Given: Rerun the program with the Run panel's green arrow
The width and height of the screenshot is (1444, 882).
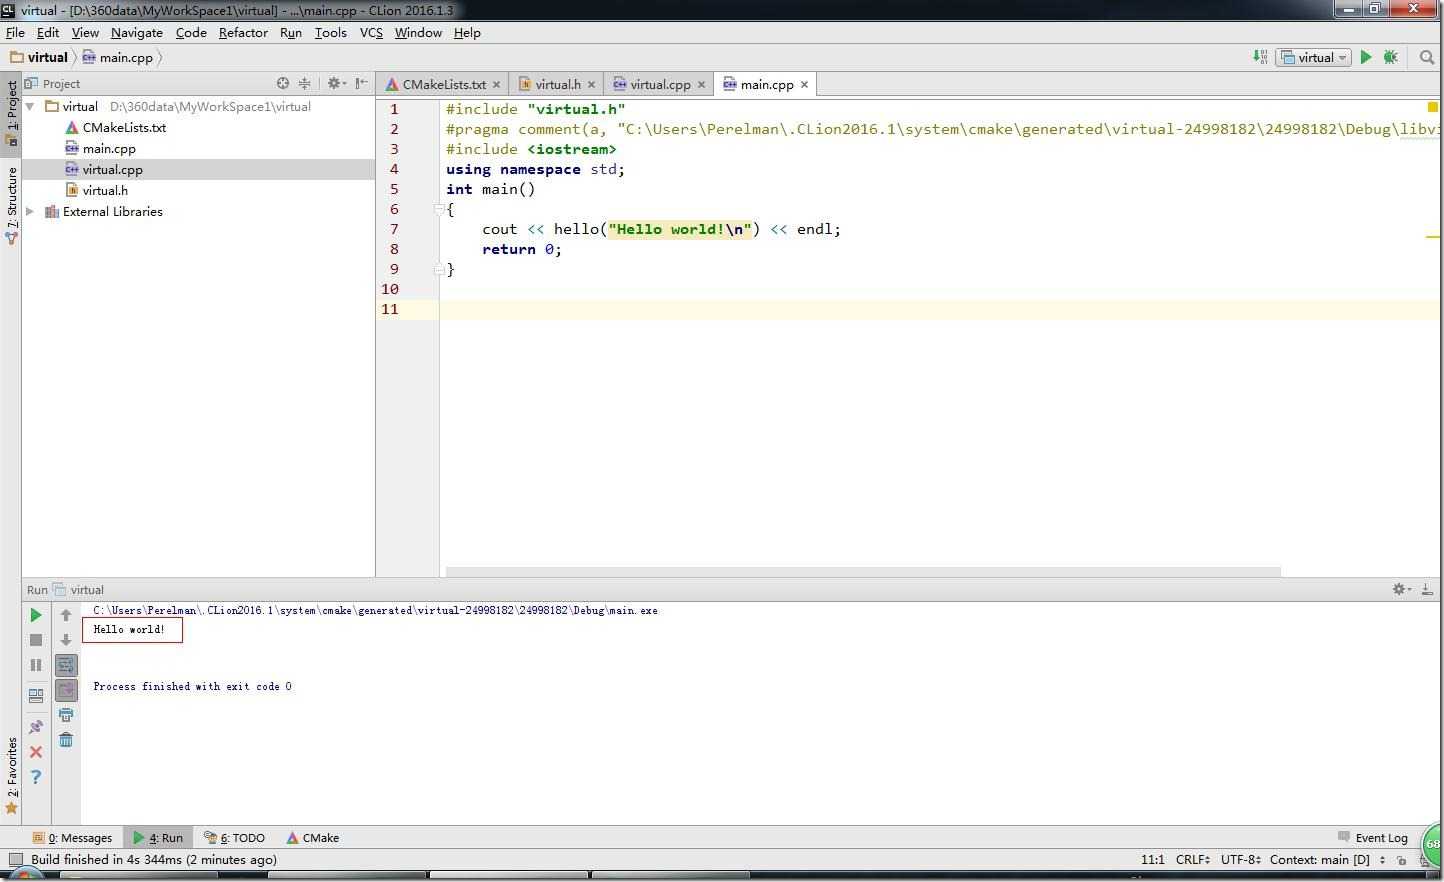Looking at the screenshot, I should coord(36,615).
